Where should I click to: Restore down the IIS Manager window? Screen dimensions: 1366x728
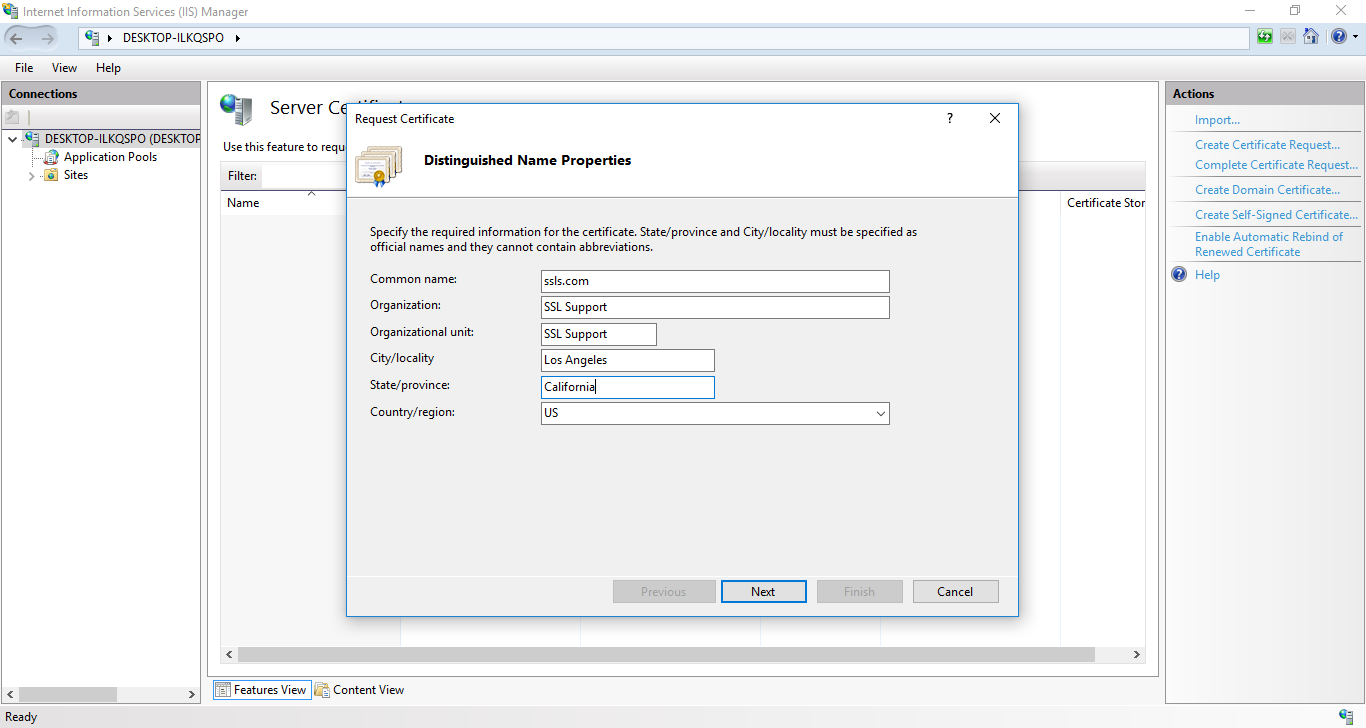tap(1295, 11)
